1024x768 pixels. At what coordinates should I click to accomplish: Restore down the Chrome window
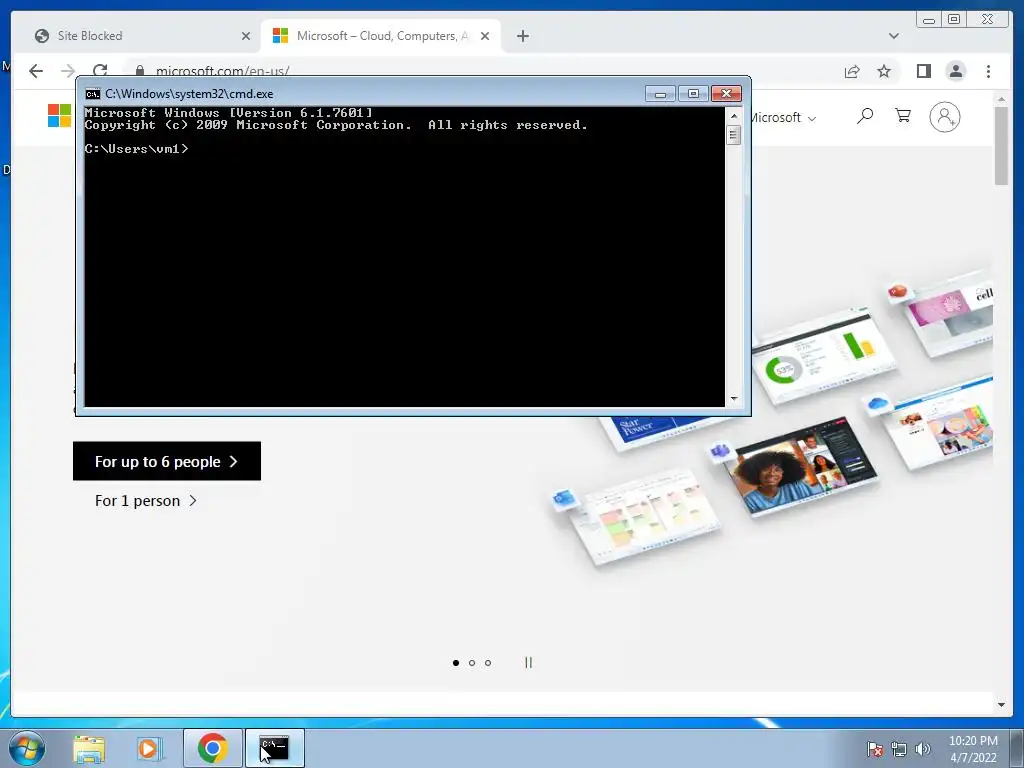954,20
